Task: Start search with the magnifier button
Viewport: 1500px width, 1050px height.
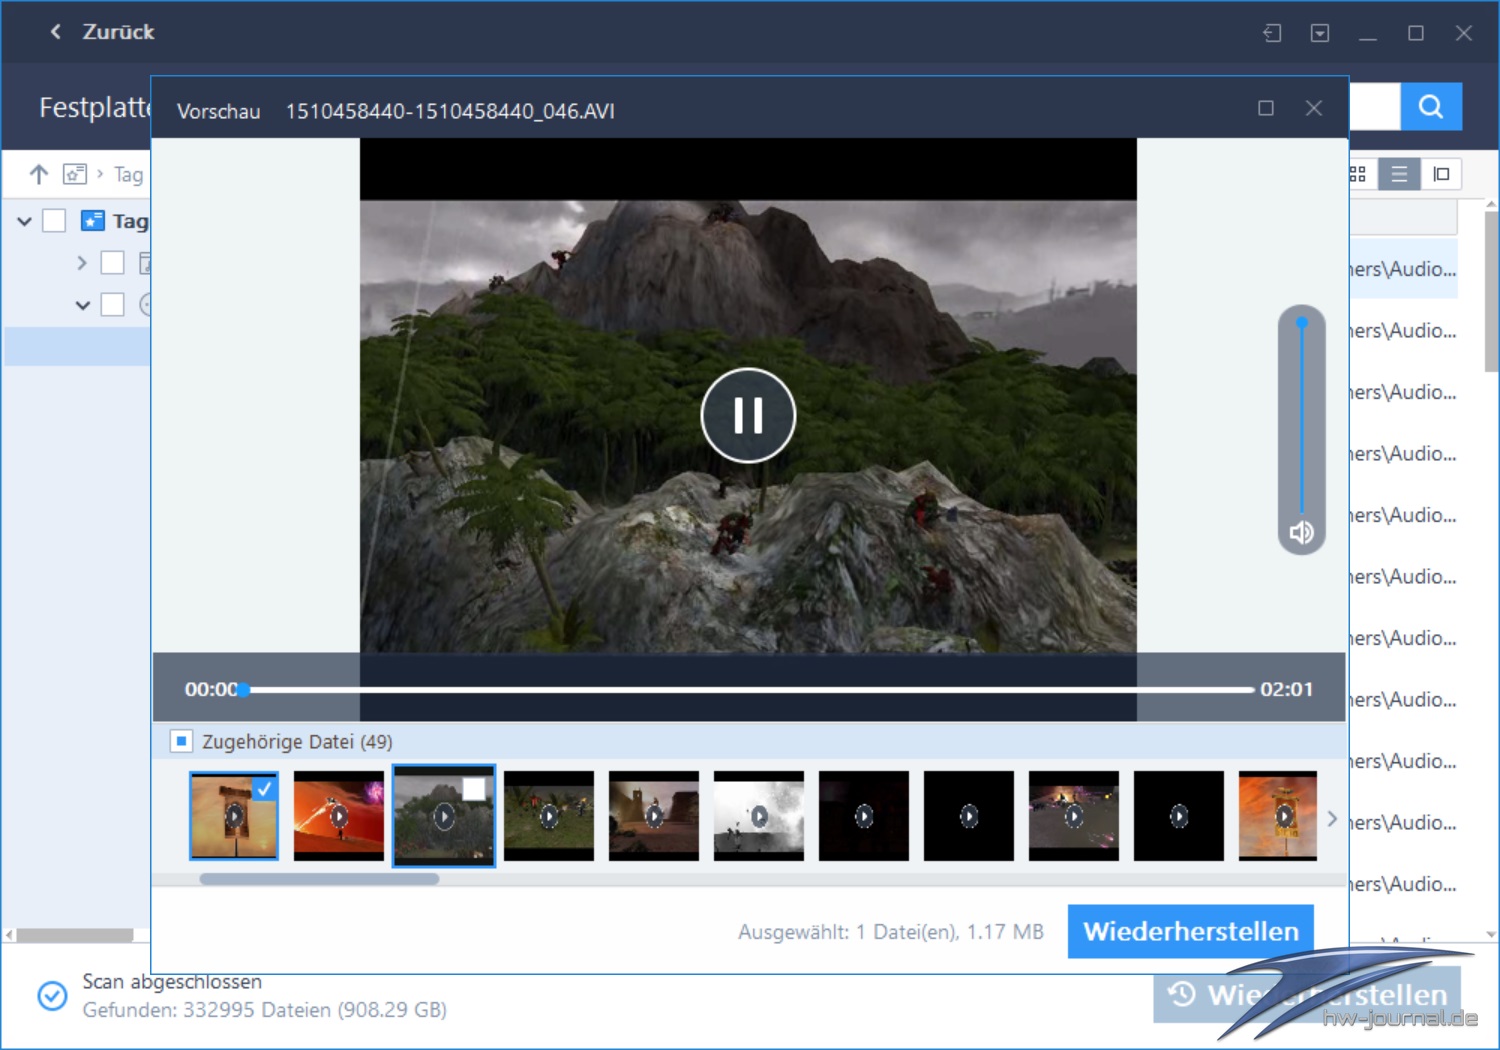Action: point(1431,106)
